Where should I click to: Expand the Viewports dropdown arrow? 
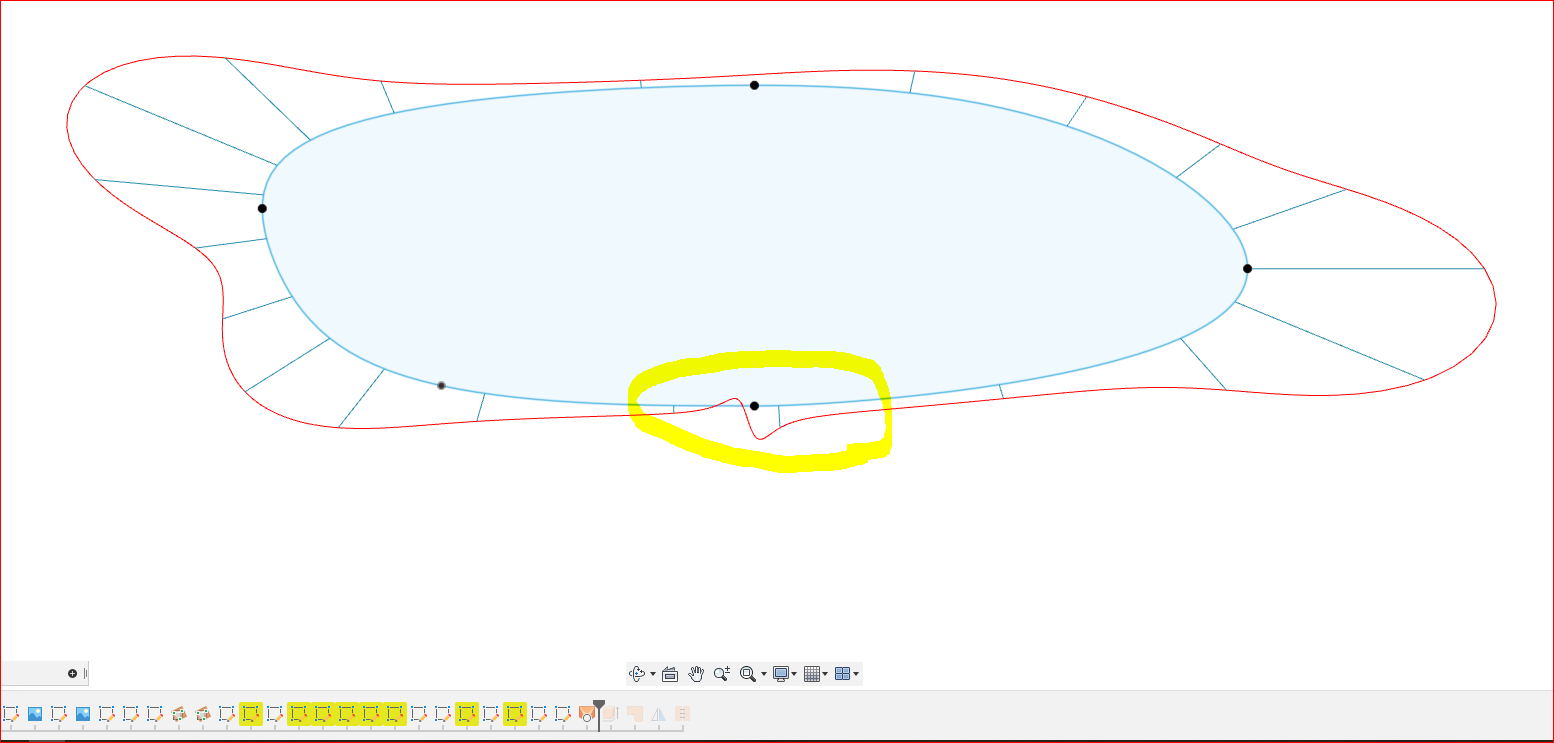[x=856, y=674]
